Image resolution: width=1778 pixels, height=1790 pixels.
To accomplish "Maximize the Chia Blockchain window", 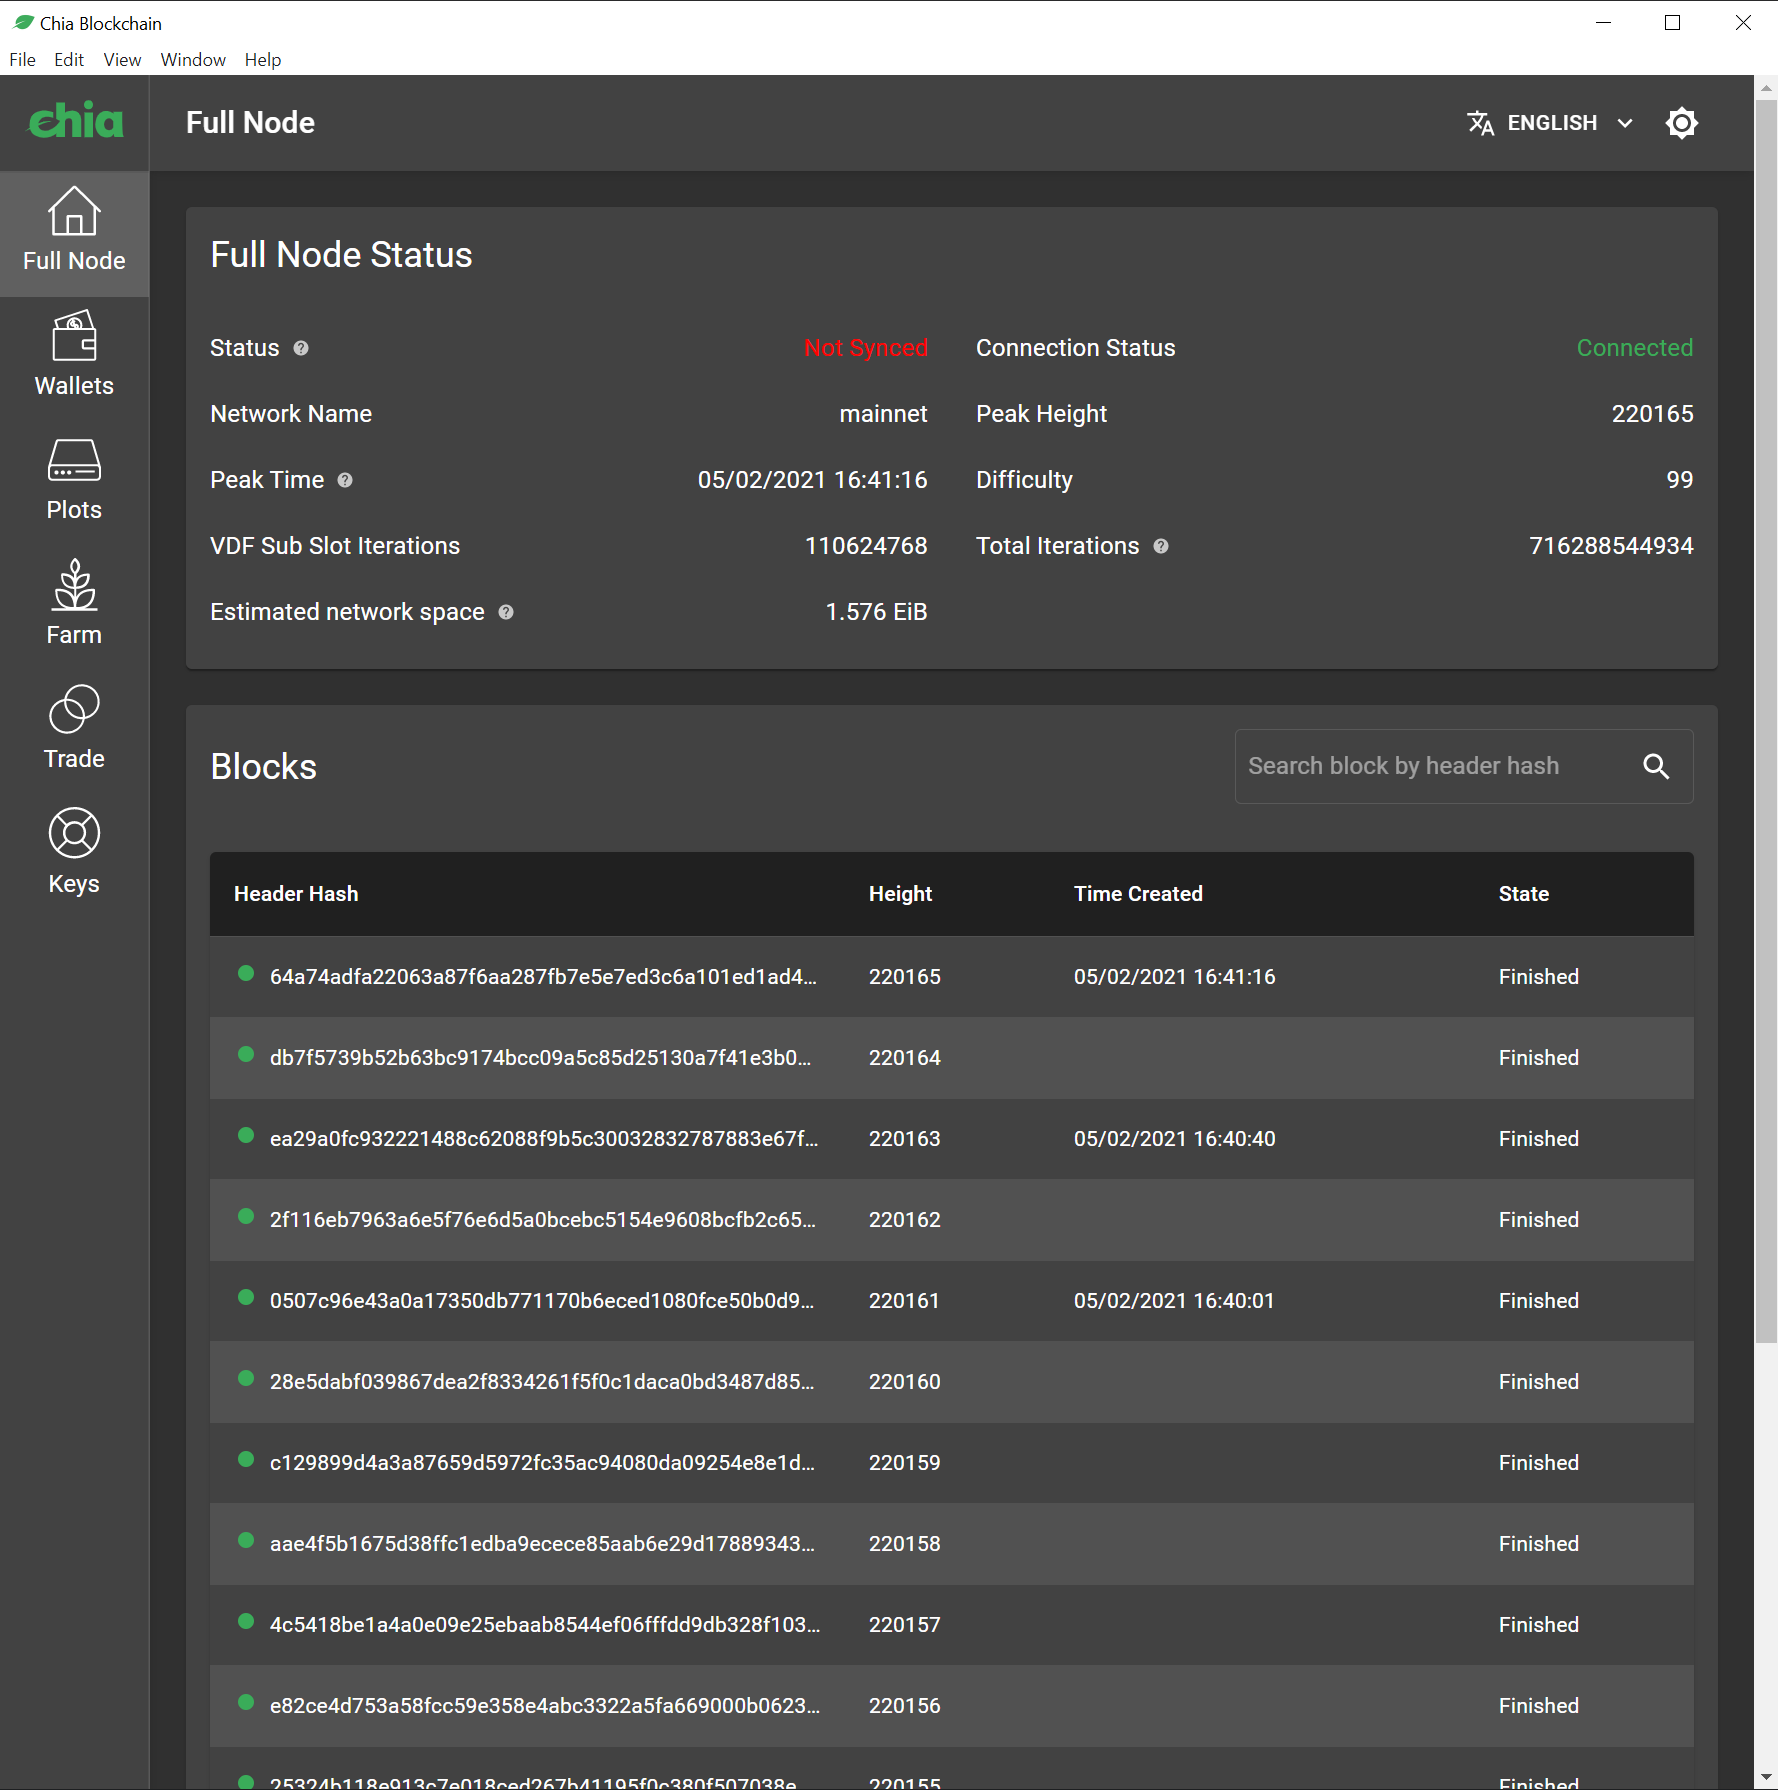I will 1672,22.
